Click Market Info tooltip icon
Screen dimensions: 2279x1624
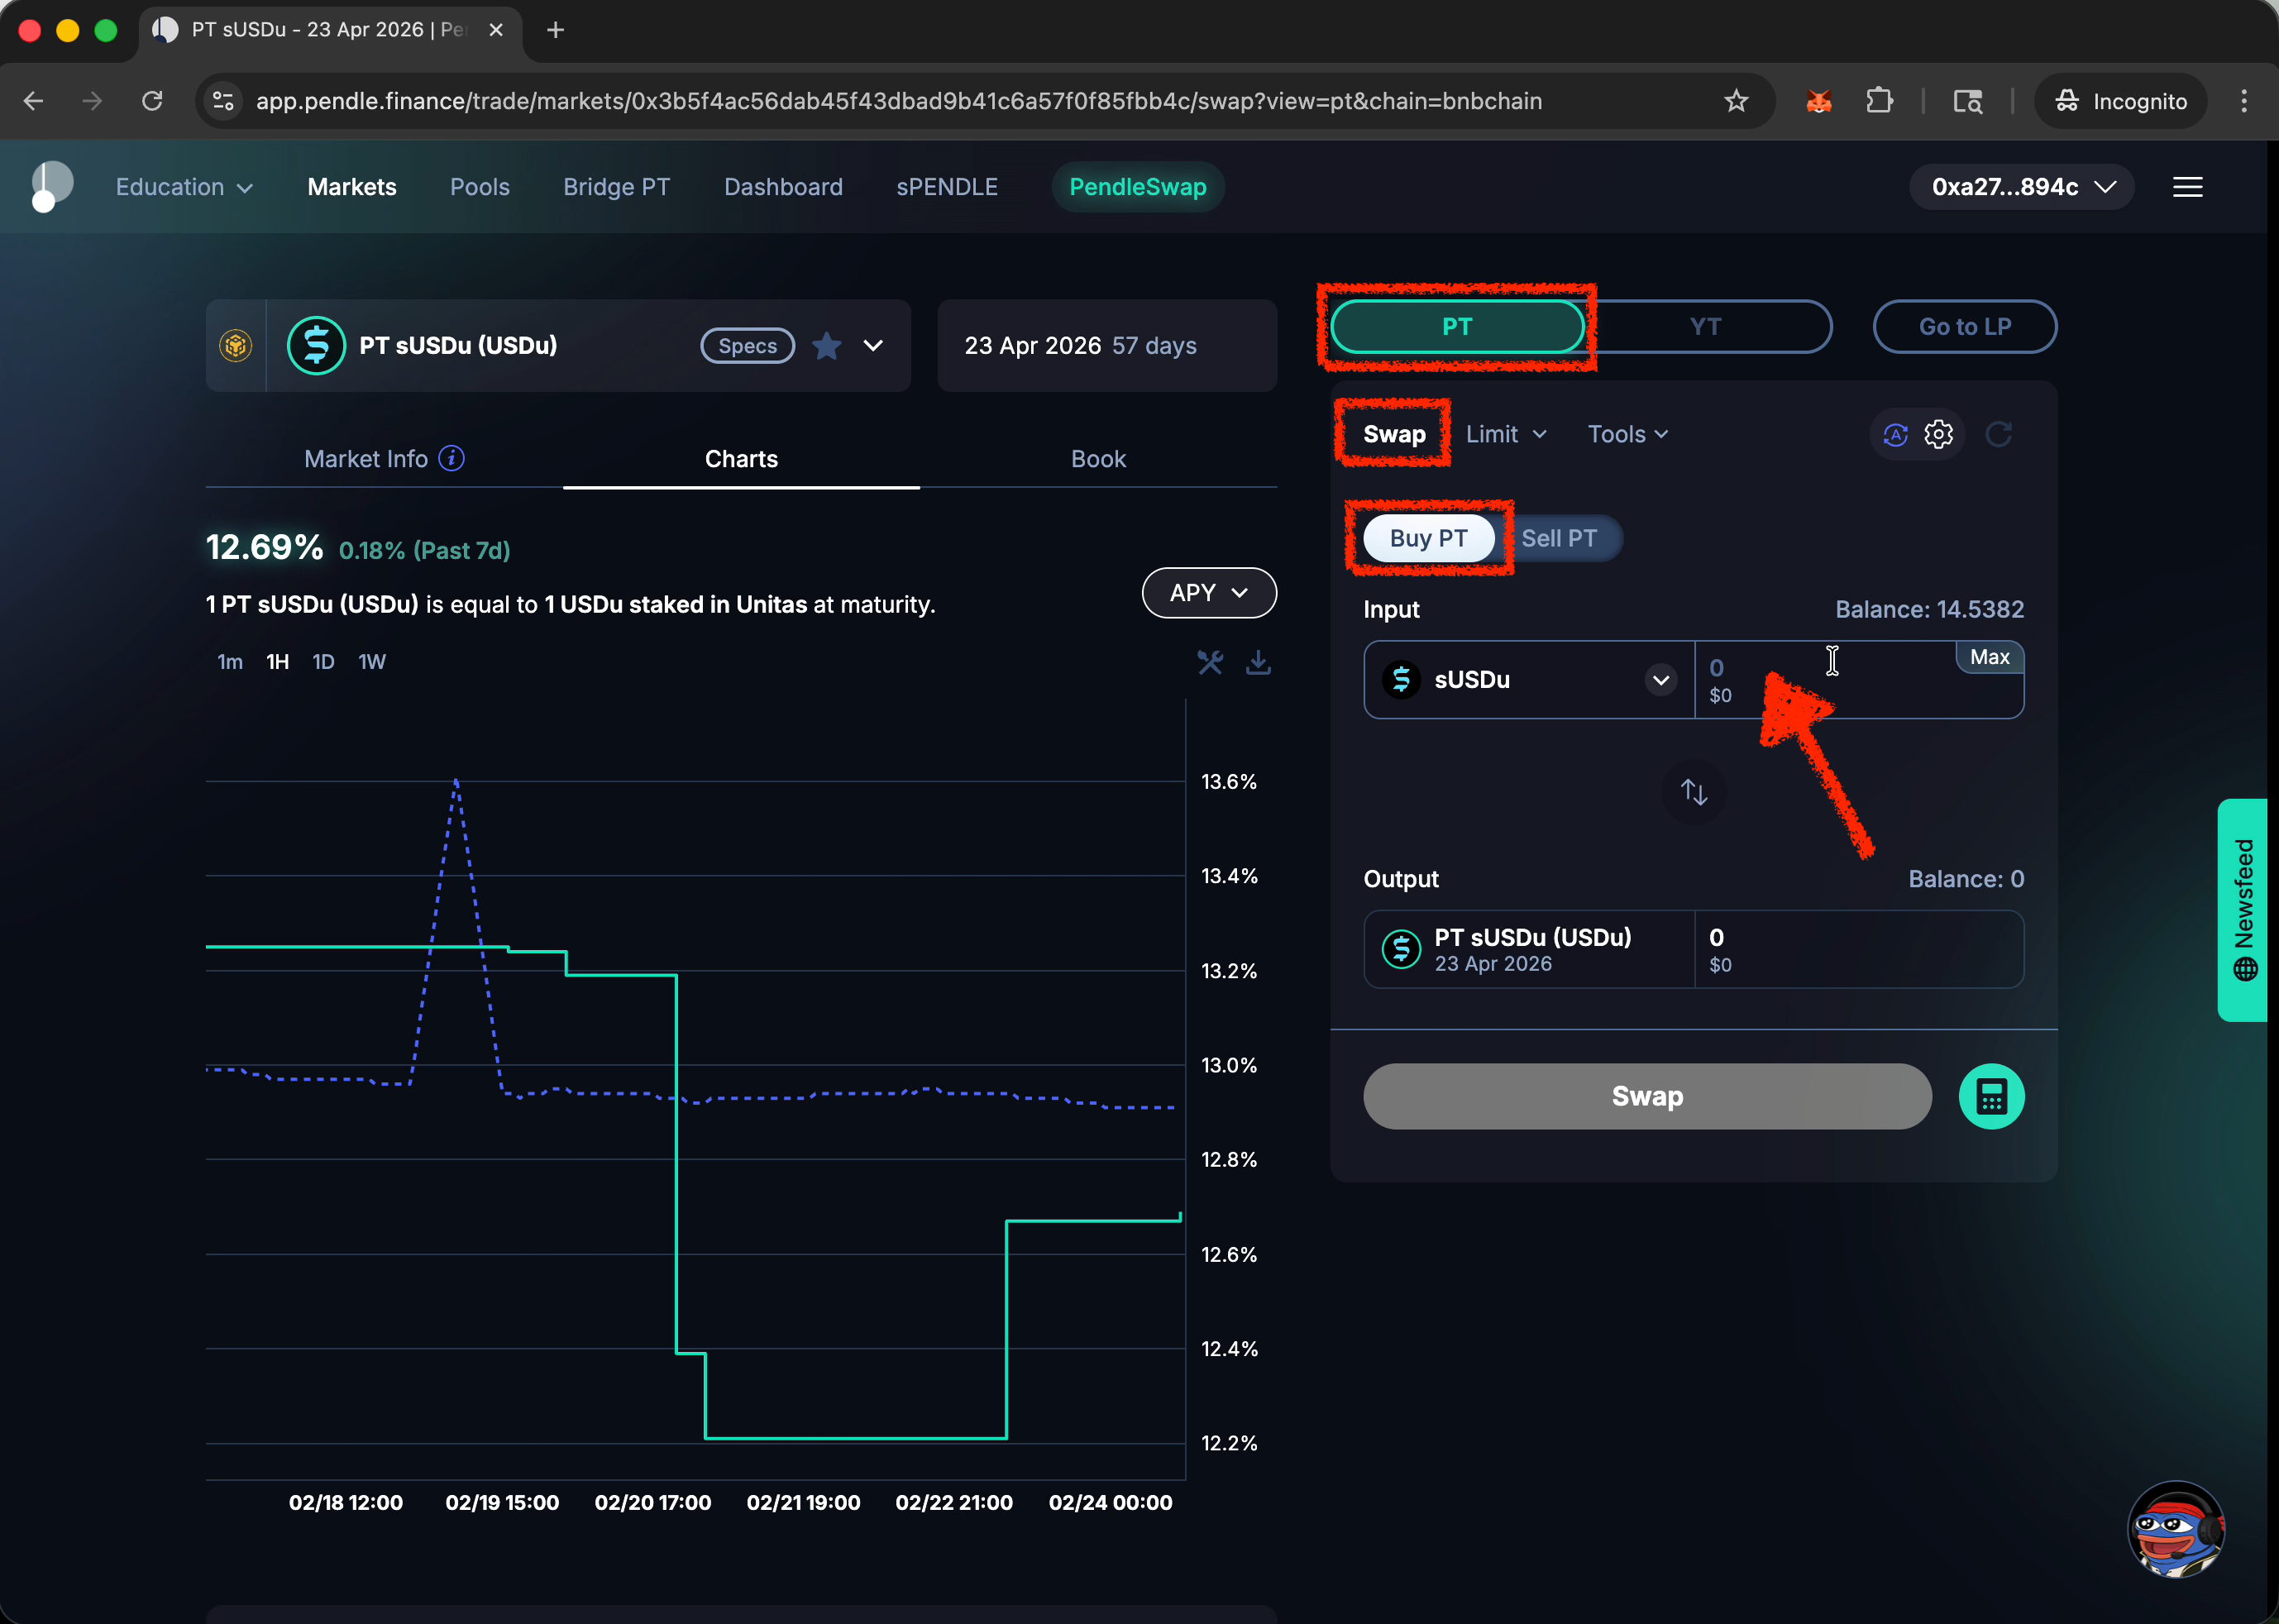(x=452, y=458)
